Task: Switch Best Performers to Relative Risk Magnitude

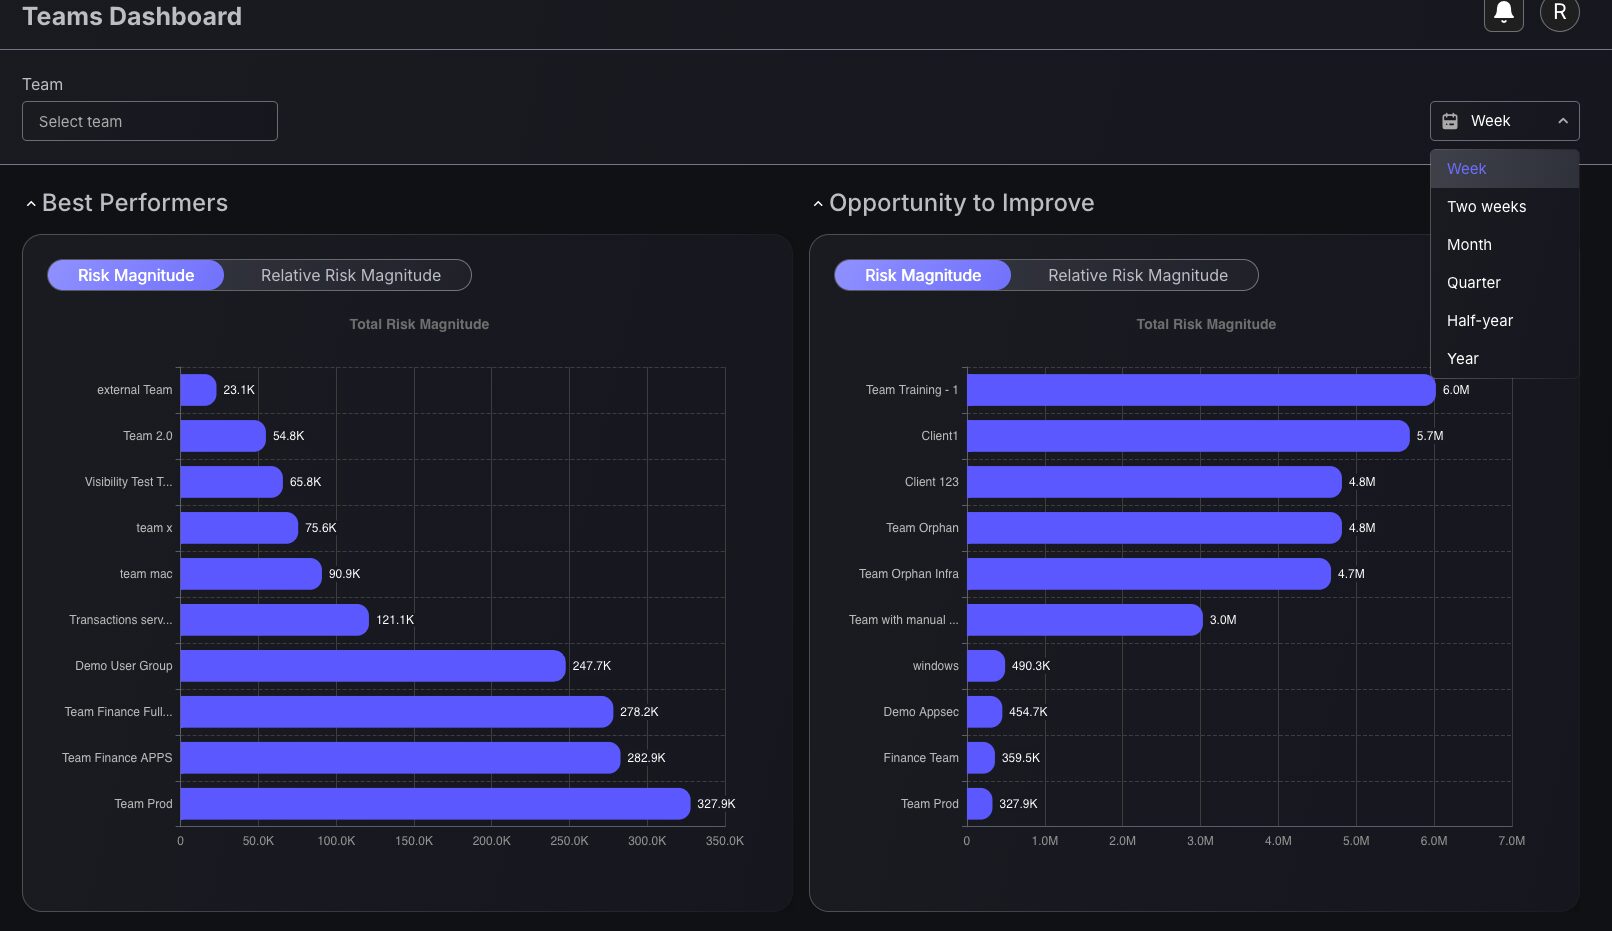Action: point(351,275)
